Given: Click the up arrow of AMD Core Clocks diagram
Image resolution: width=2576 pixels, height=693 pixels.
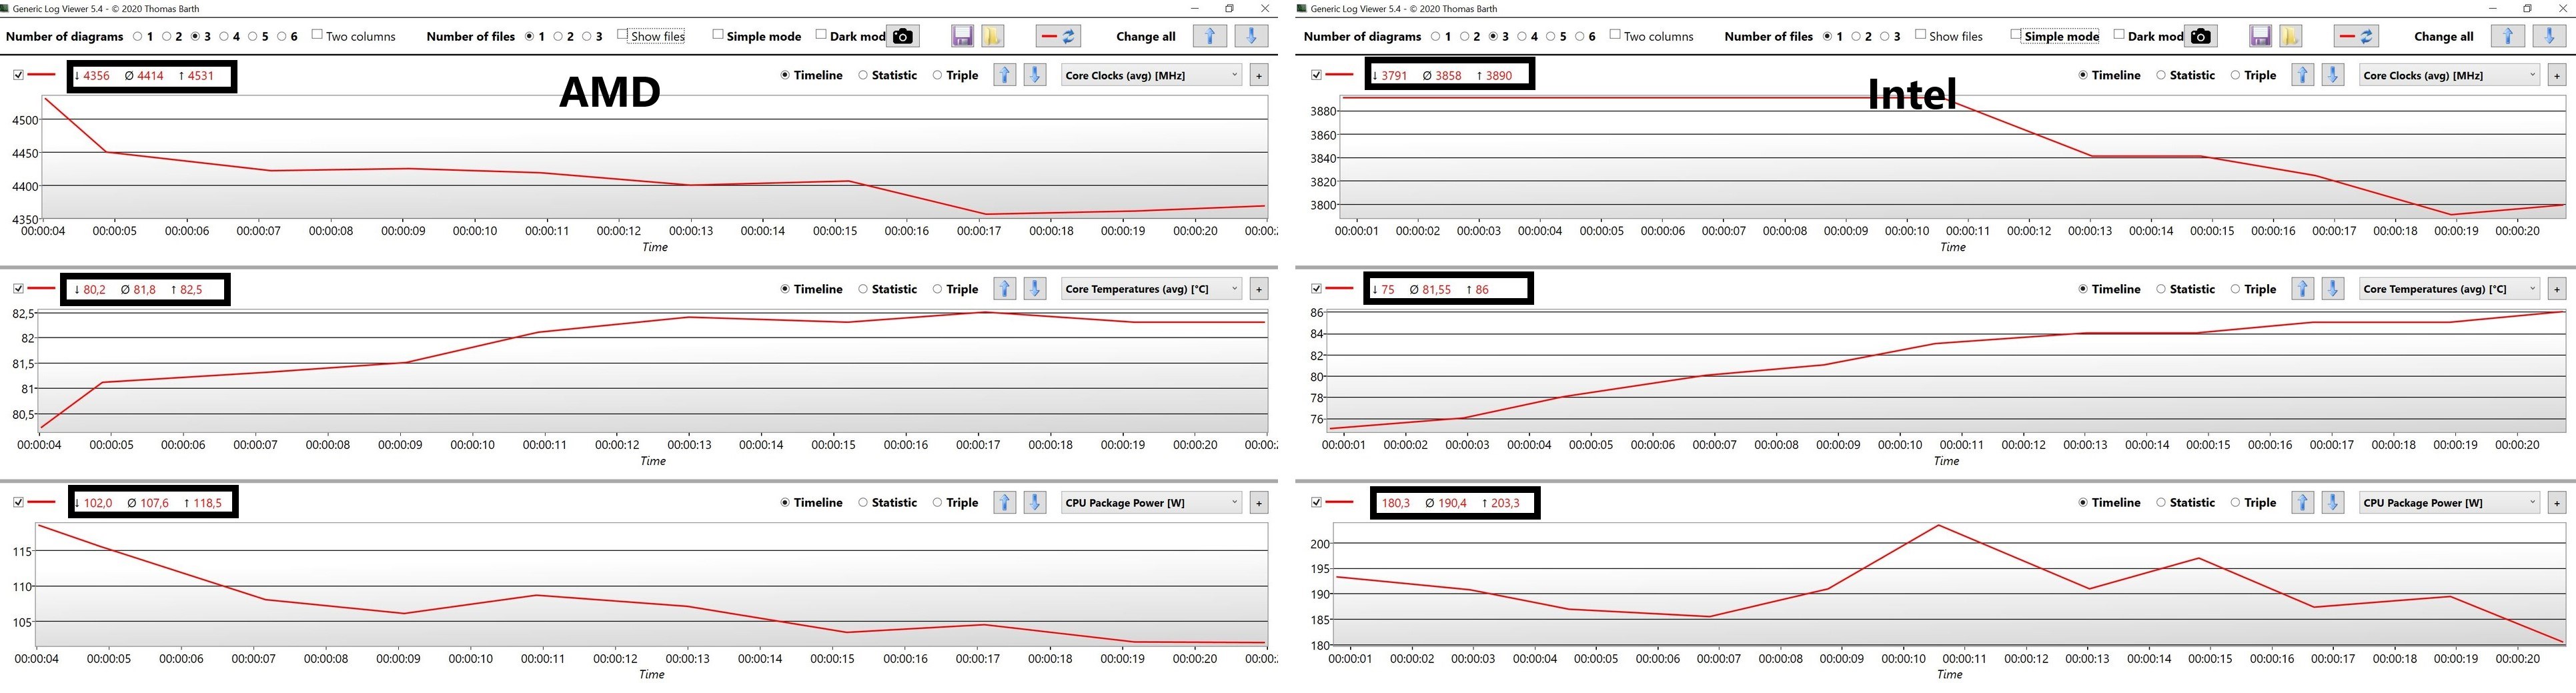Looking at the screenshot, I should 1004,75.
